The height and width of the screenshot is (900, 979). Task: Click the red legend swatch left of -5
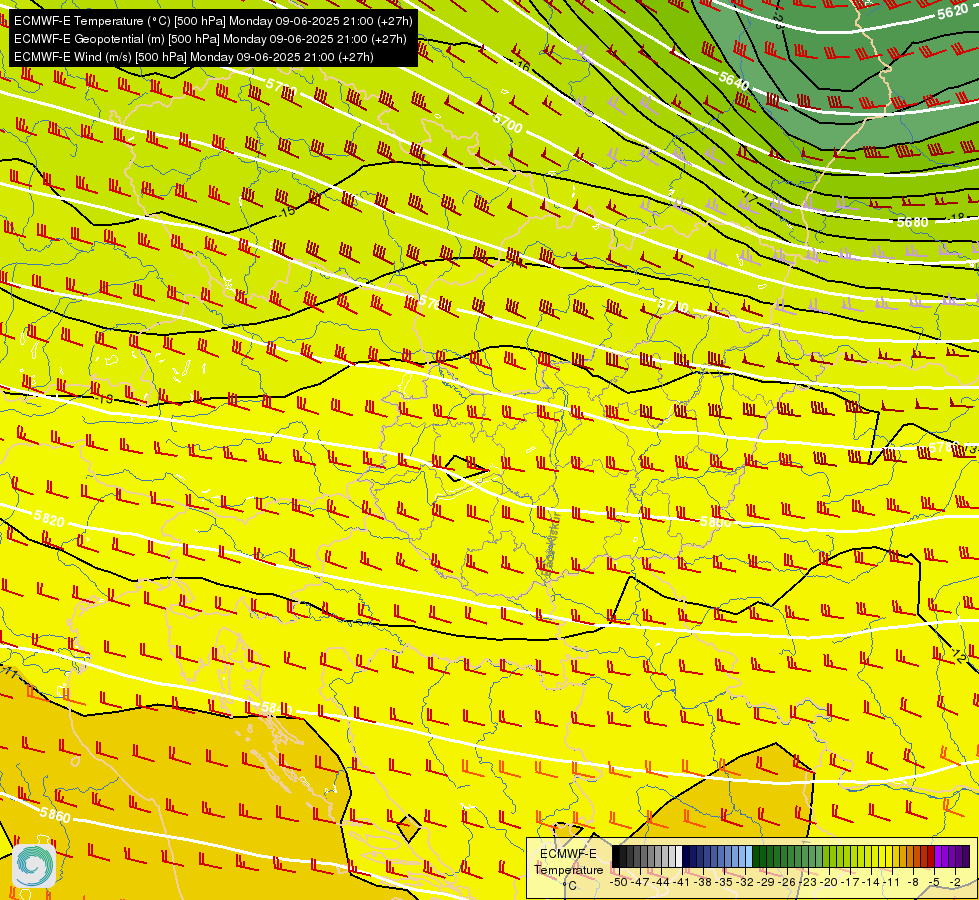tap(931, 857)
